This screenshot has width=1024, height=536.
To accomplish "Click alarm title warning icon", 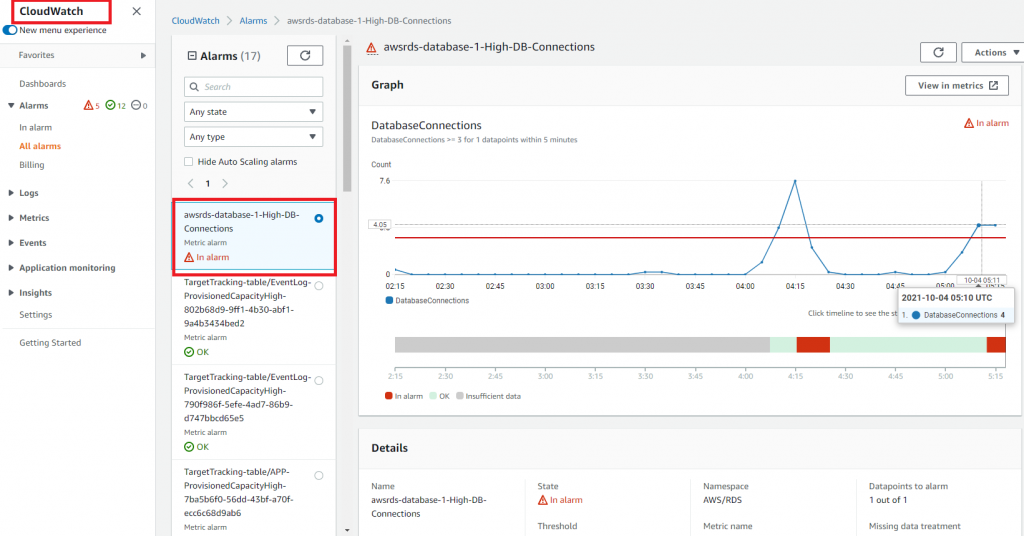I will click(x=372, y=48).
